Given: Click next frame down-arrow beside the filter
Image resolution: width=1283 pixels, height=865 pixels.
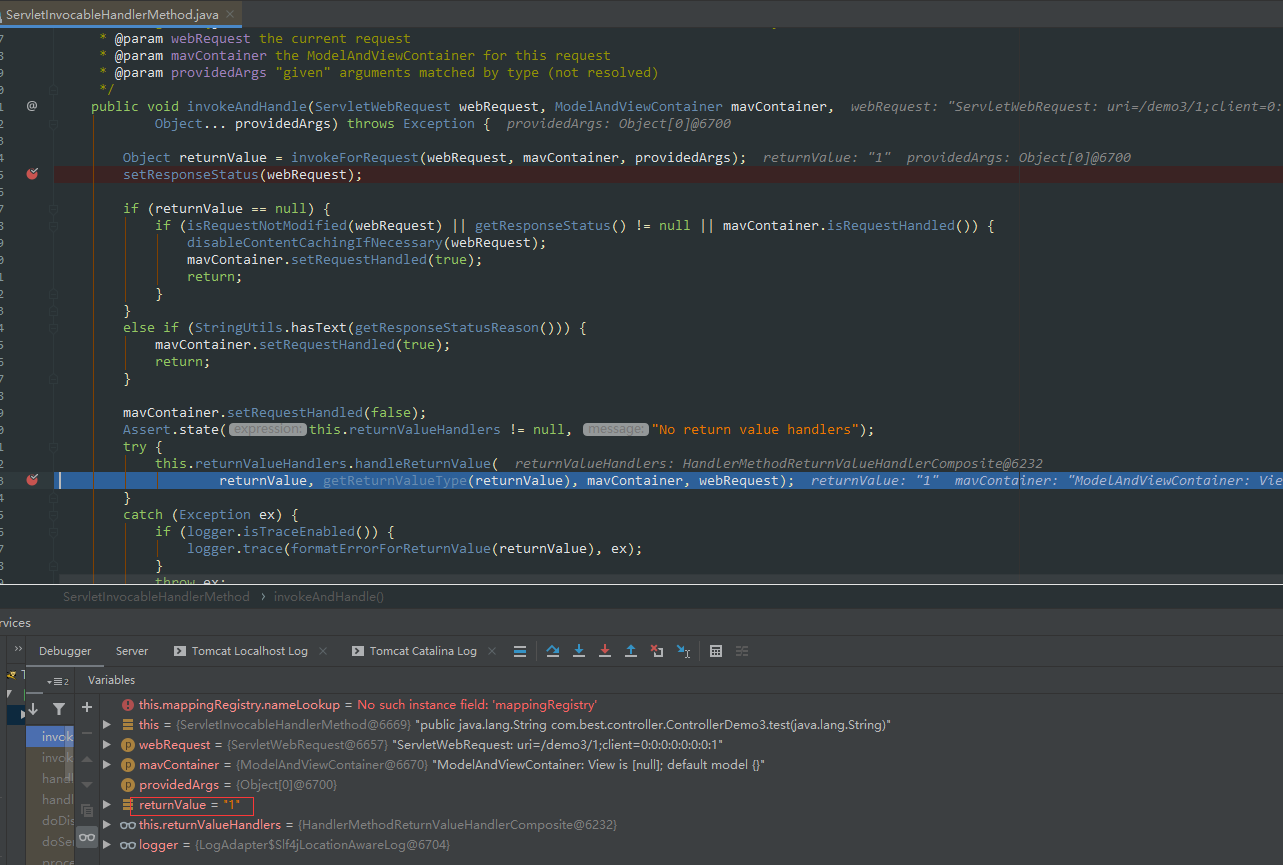Looking at the screenshot, I should click(33, 709).
